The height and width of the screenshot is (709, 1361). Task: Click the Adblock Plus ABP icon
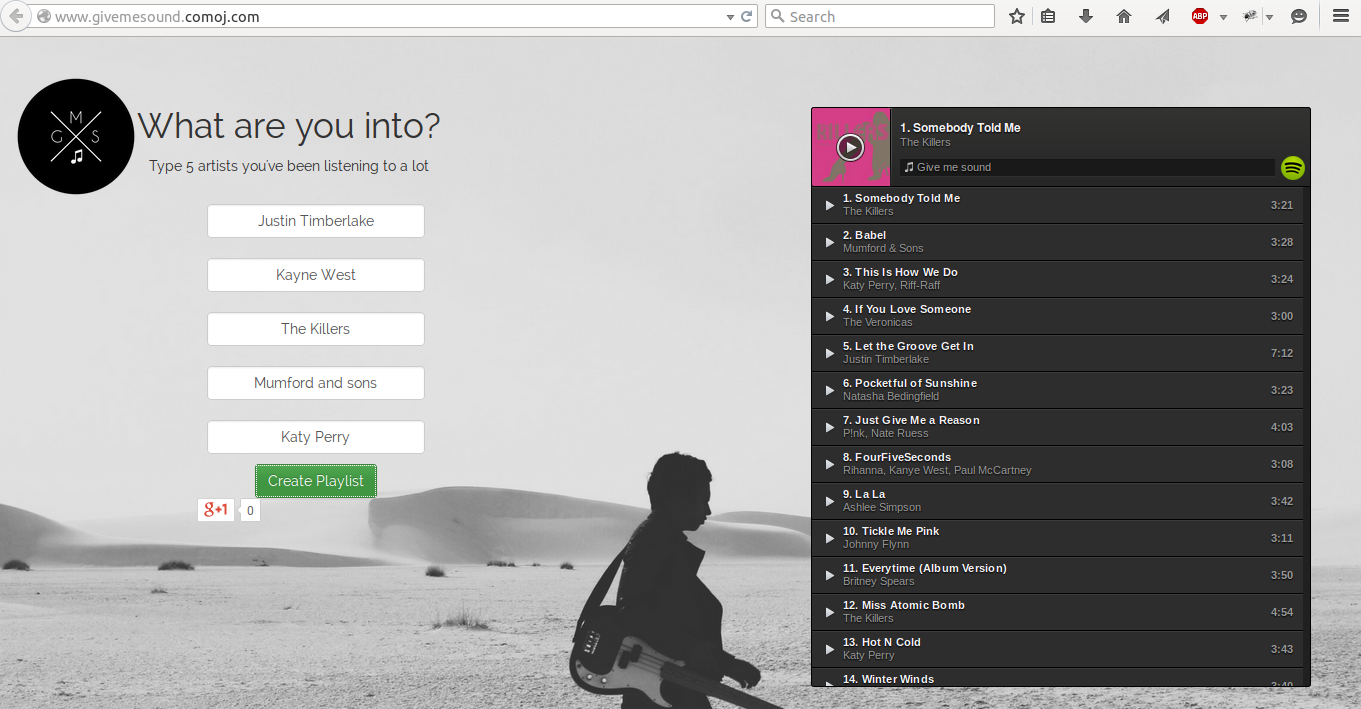pos(1200,16)
